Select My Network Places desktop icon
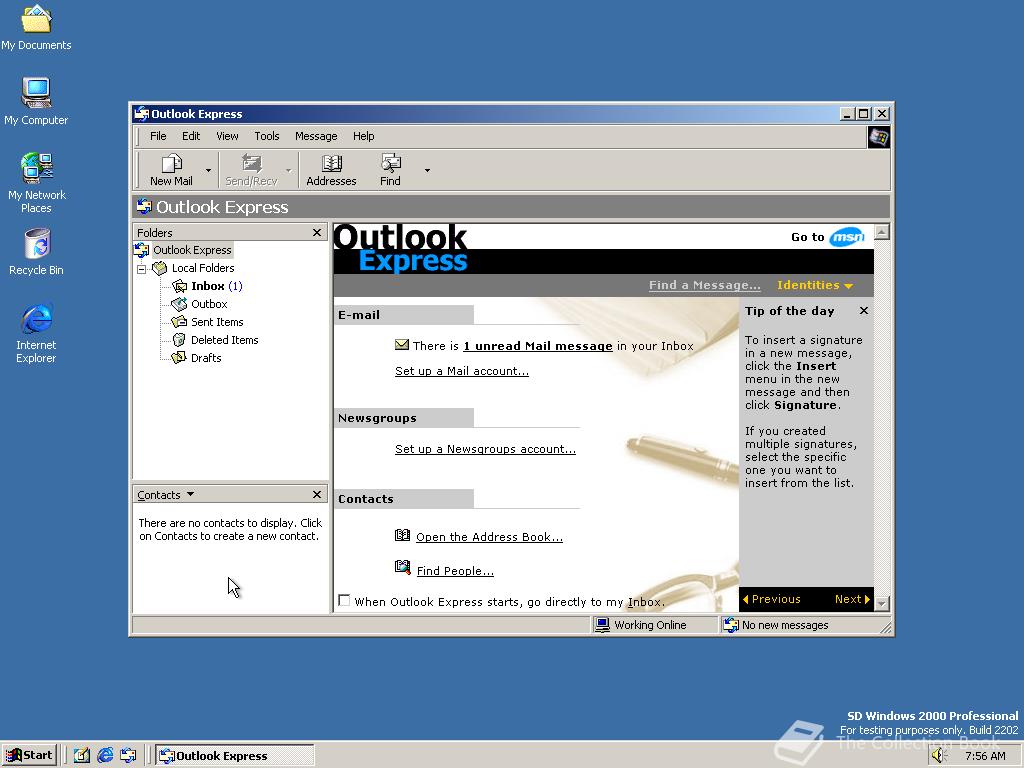The image size is (1024, 768). (x=37, y=168)
